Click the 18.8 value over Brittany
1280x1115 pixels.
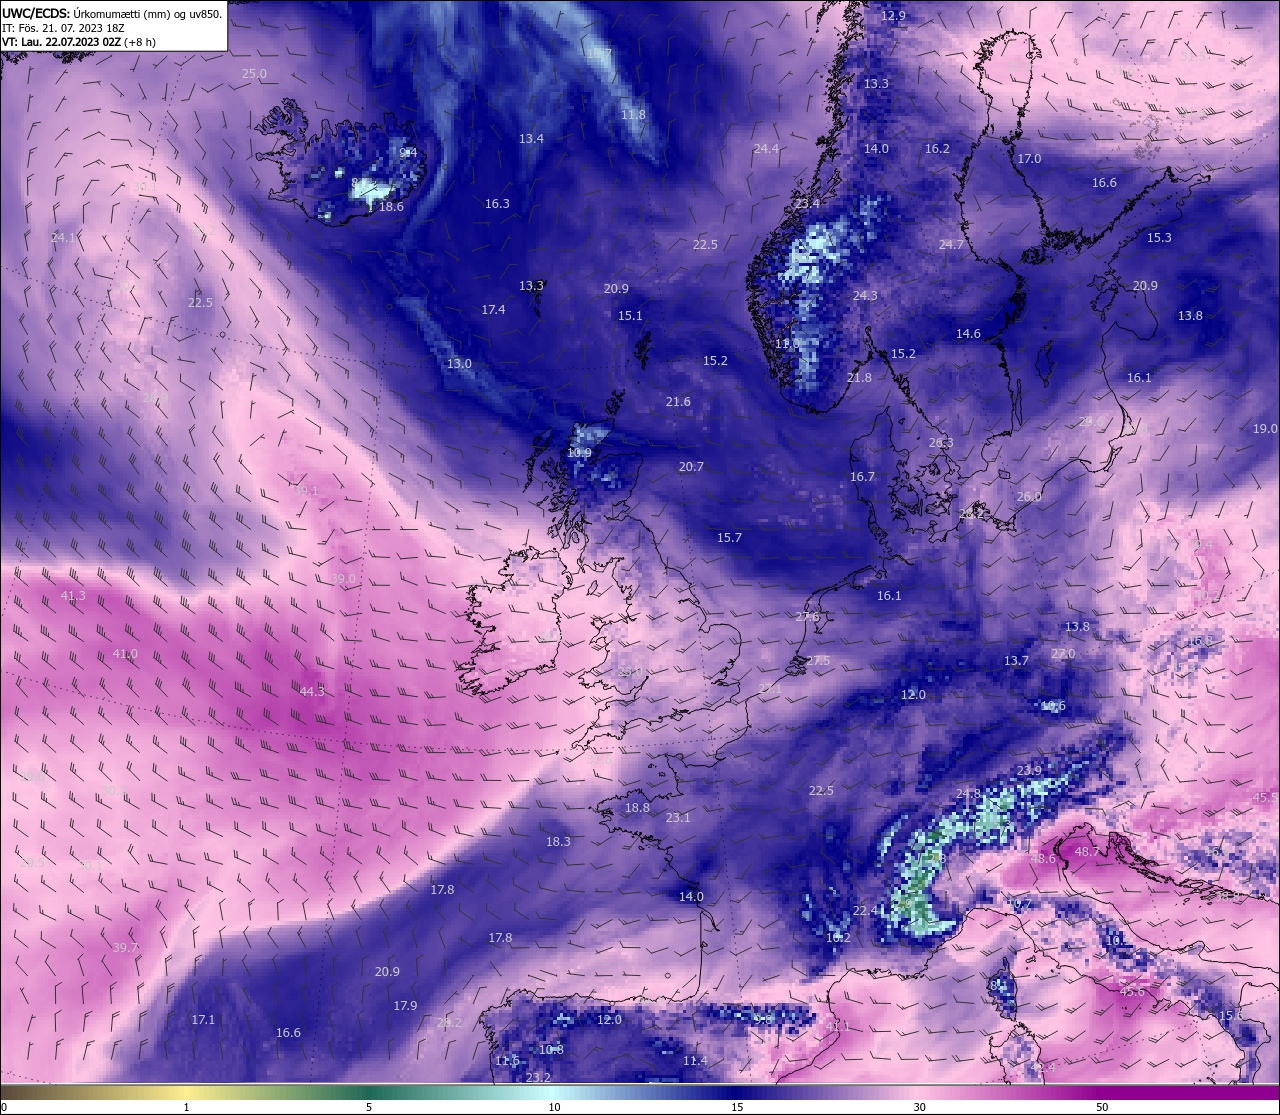[x=637, y=807]
